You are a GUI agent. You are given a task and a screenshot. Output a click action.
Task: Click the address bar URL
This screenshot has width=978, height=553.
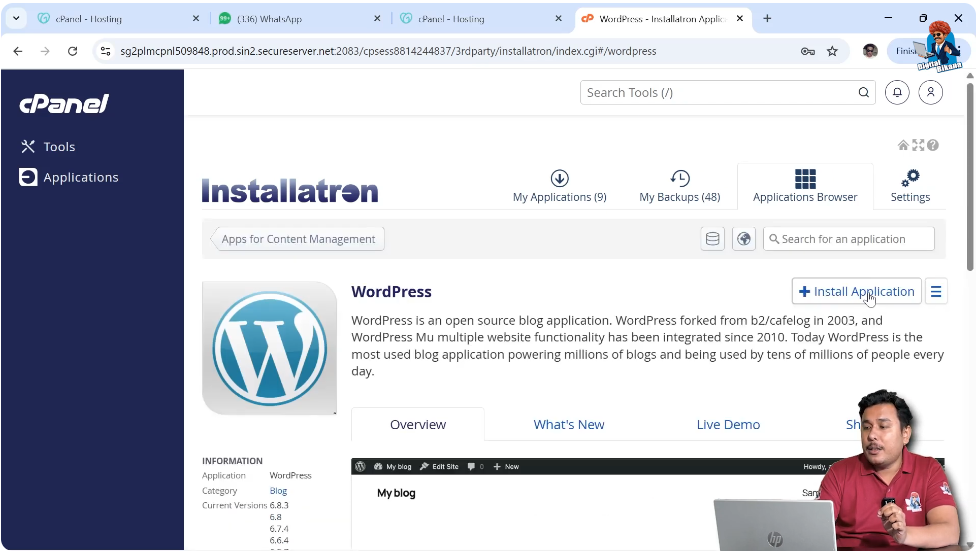[x=388, y=51]
